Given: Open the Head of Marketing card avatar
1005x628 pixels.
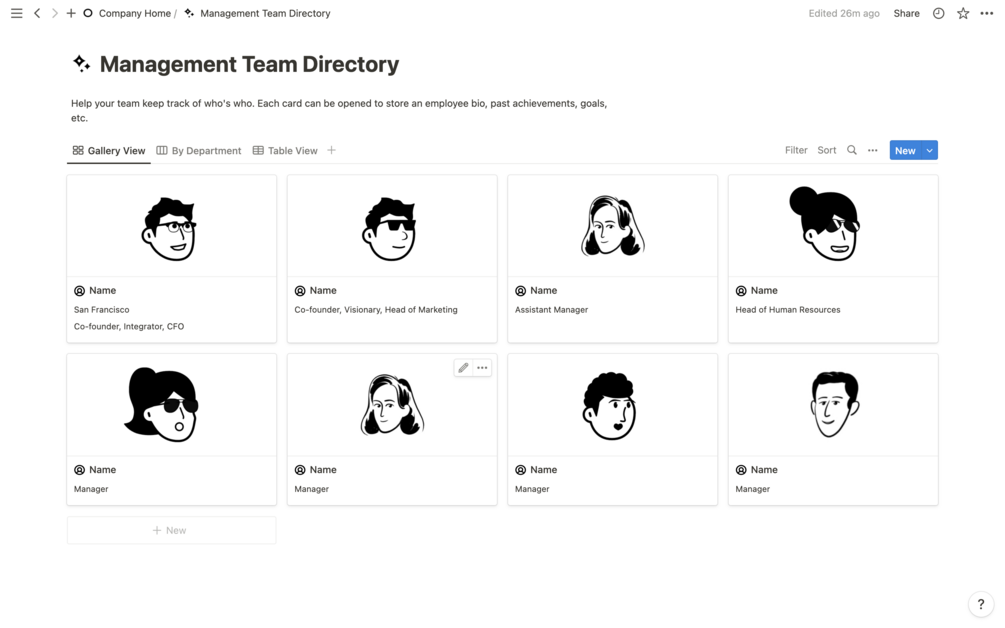Looking at the screenshot, I should coord(390,228).
